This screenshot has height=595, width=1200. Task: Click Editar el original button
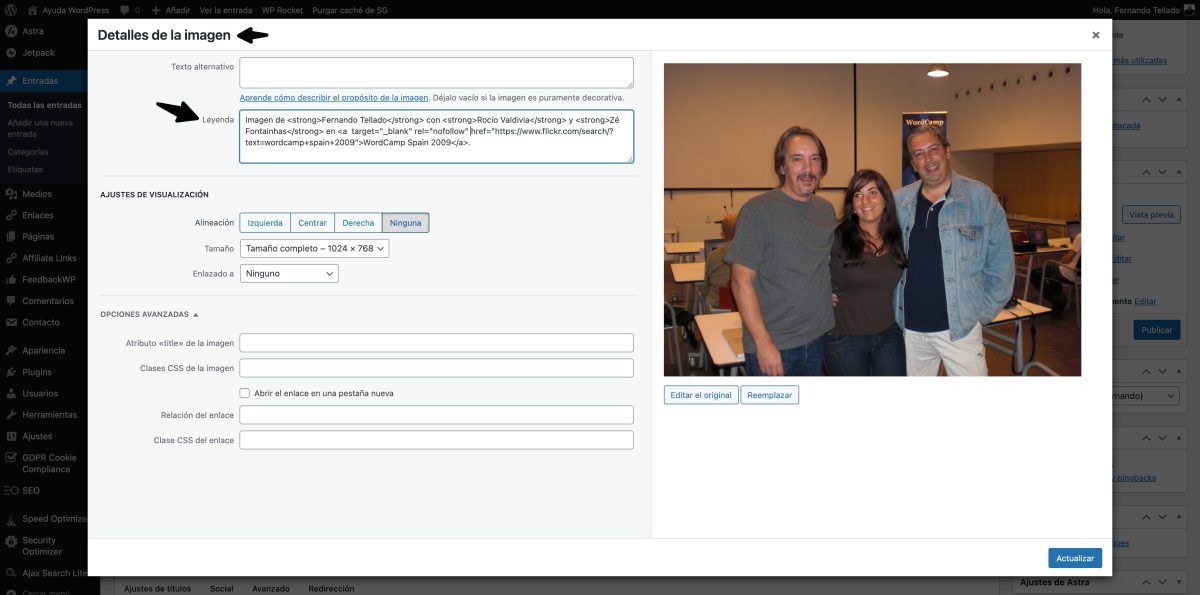pyautogui.click(x=701, y=395)
